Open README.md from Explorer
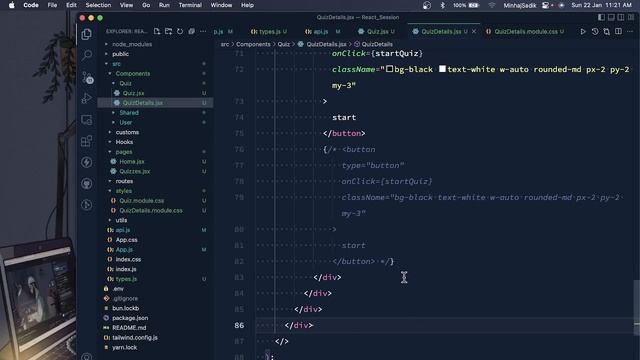 [x=129, y=328]
